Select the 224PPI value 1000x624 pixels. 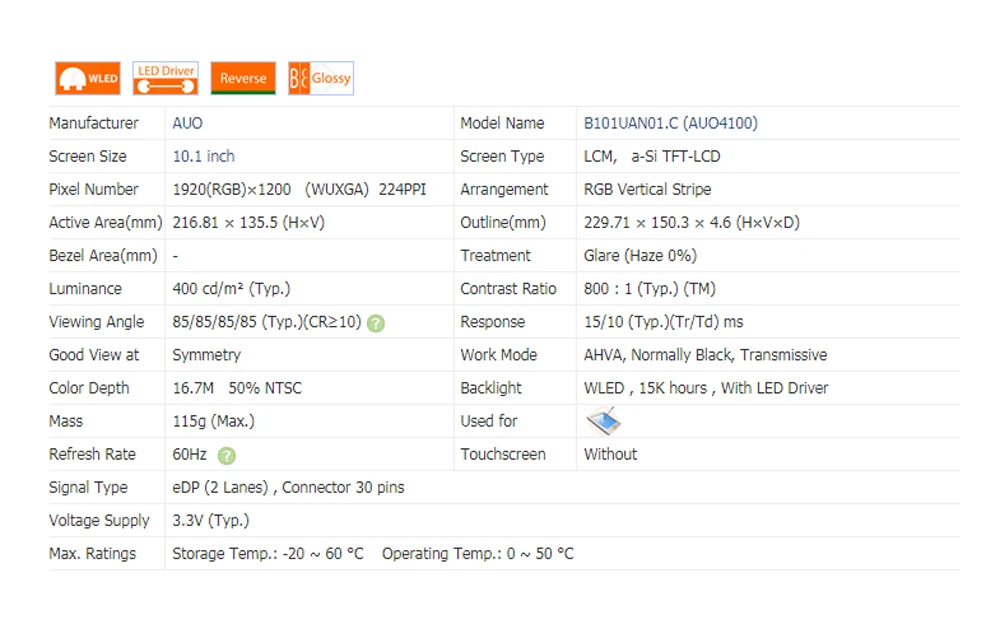[x=402, y=189]
